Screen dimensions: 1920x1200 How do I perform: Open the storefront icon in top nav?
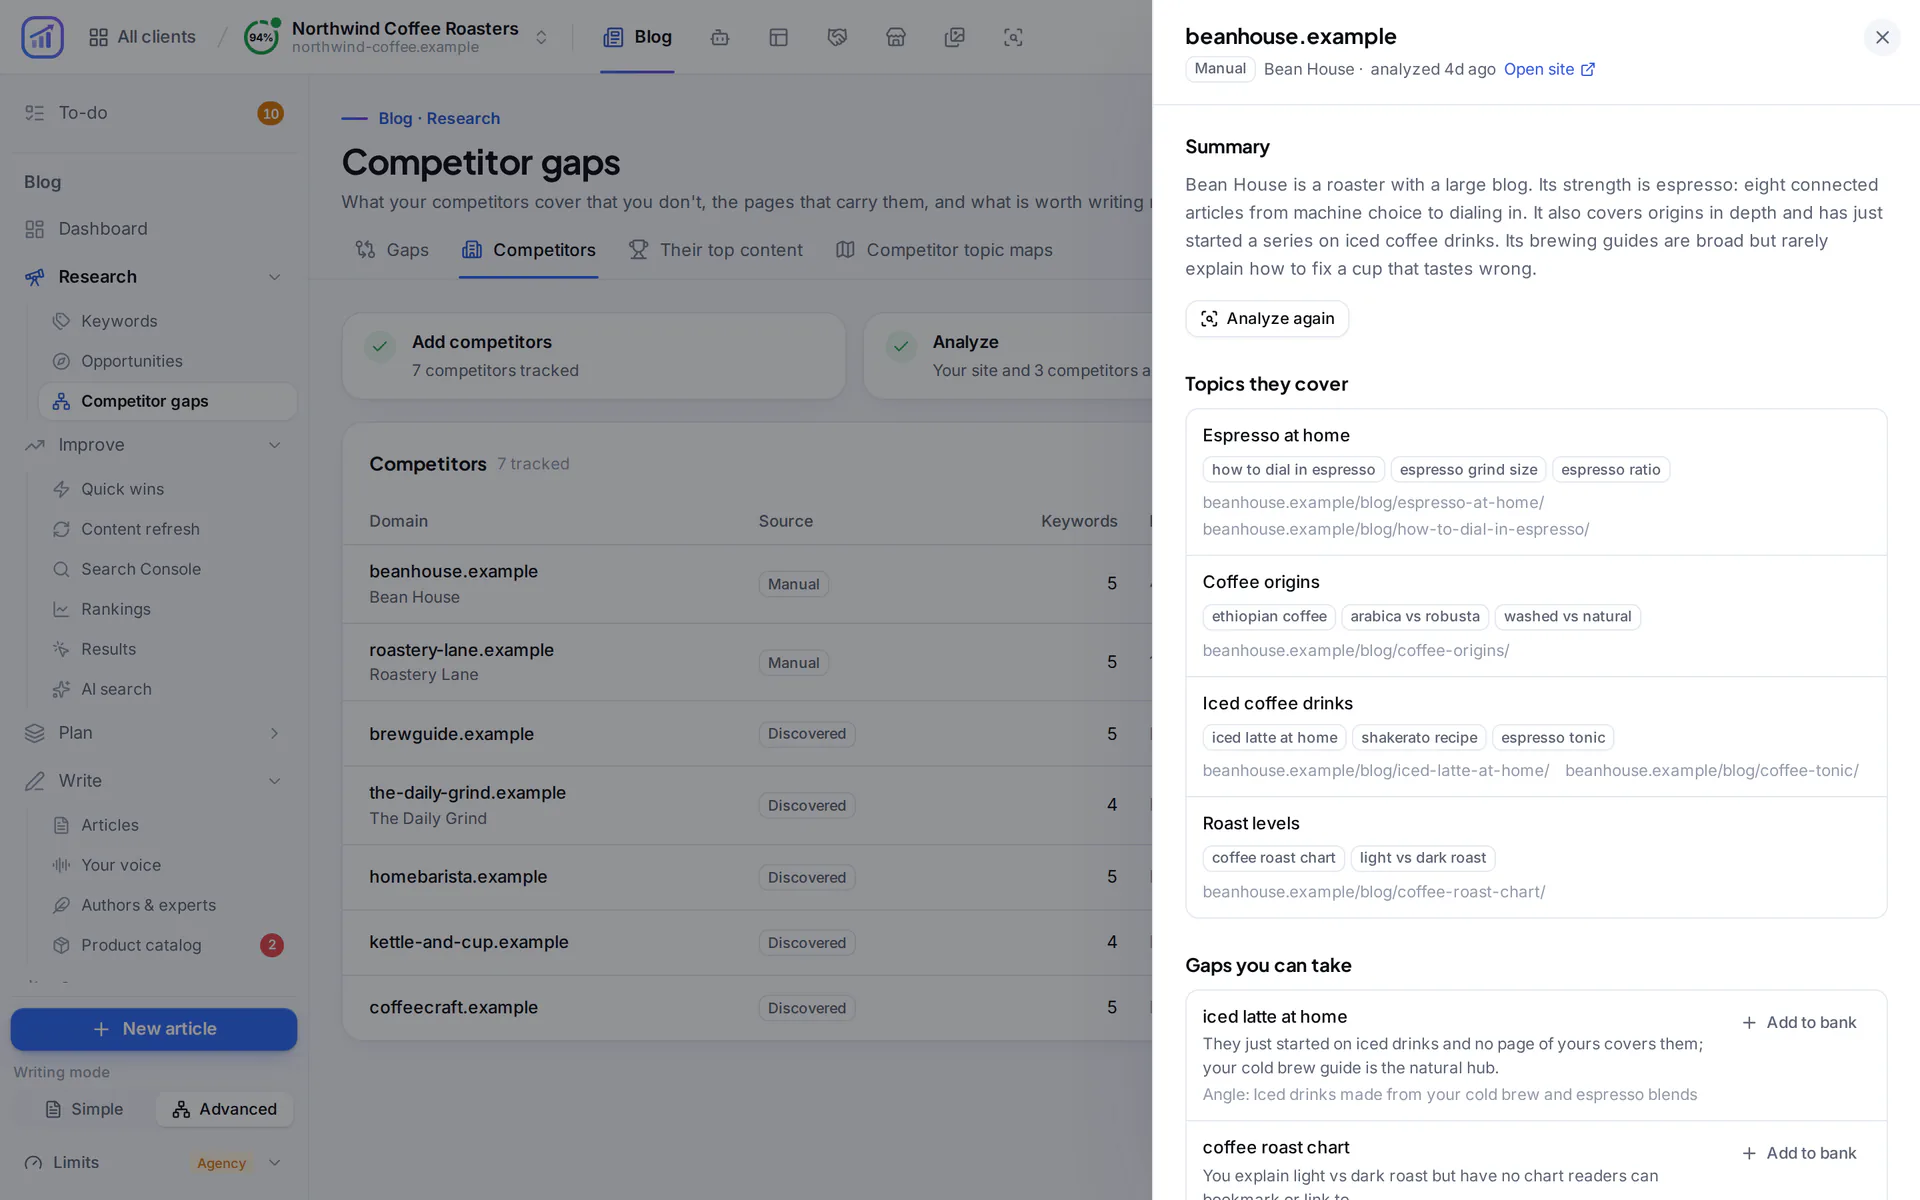(896, 37)
